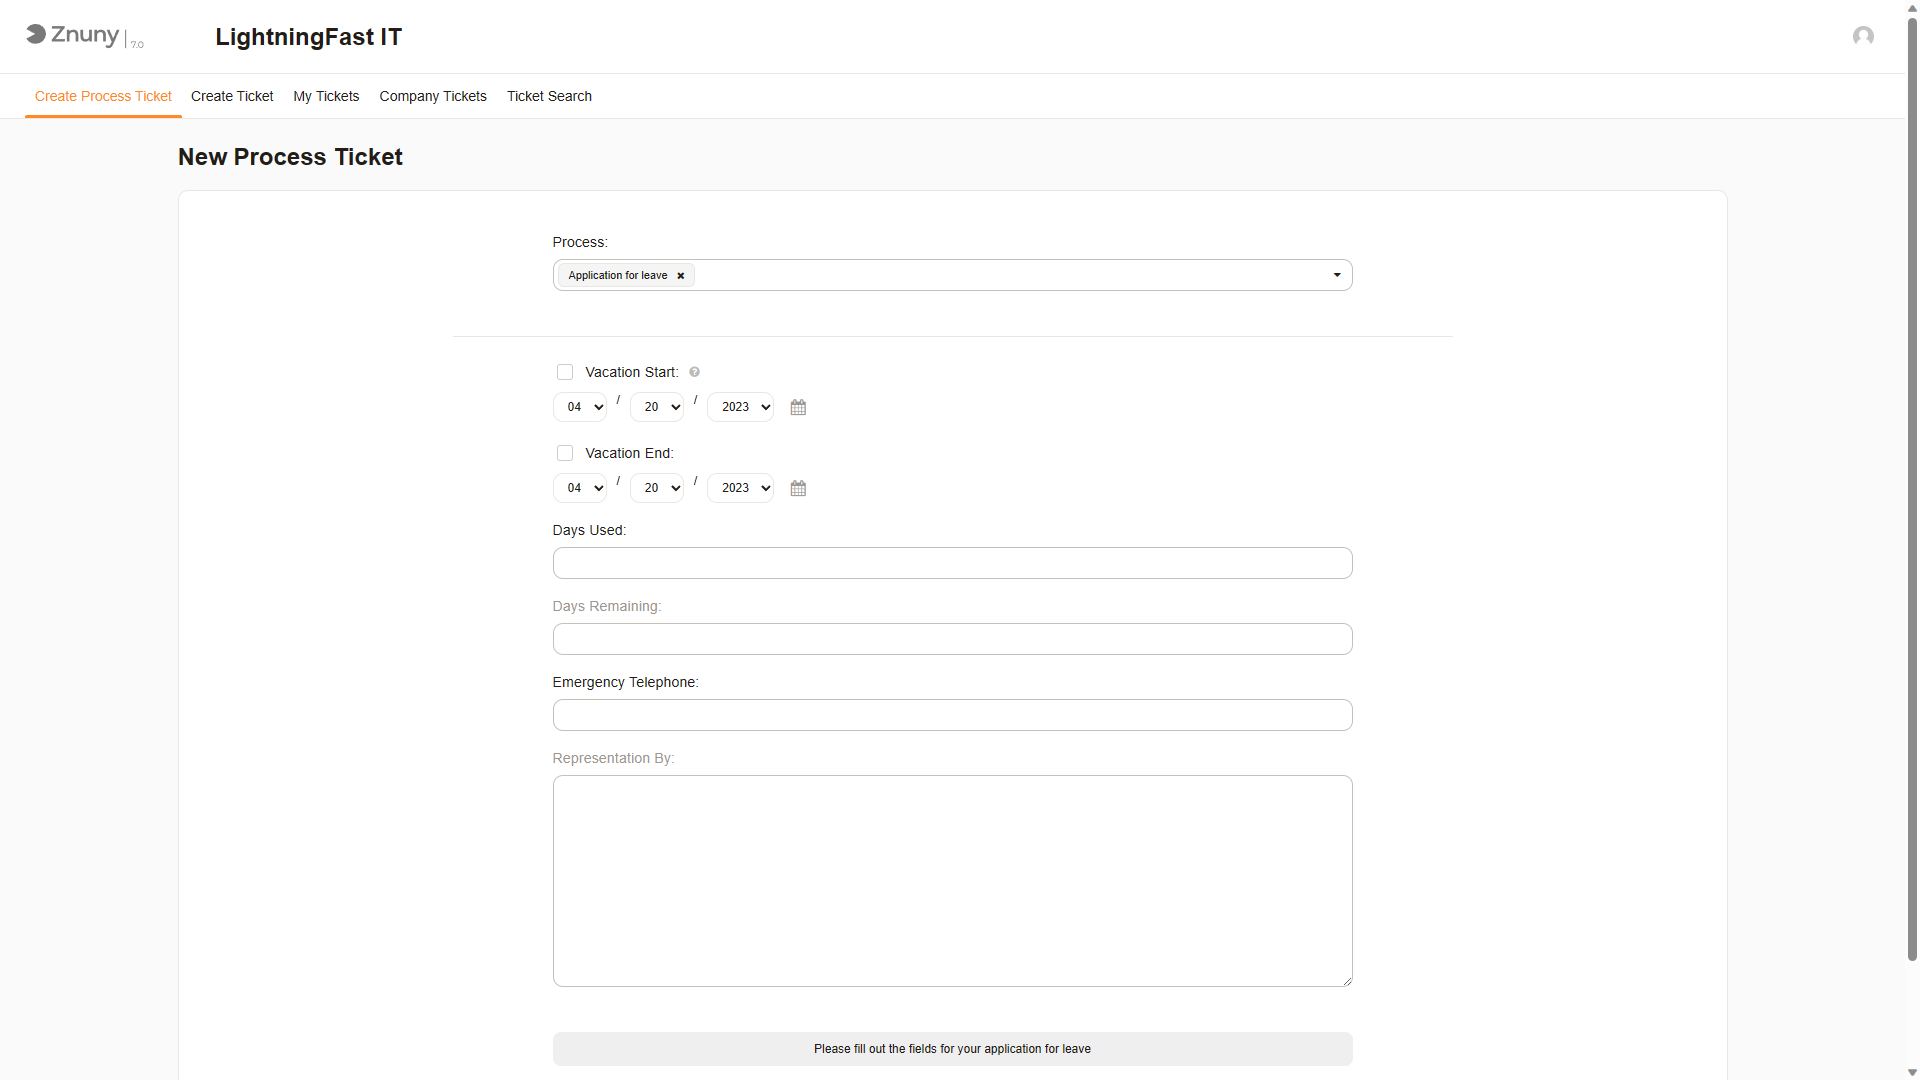Viewport: 1920px width, 1080px height.
Task: Open Company Tickets in the navigation
Action: (x=433, y=96)
